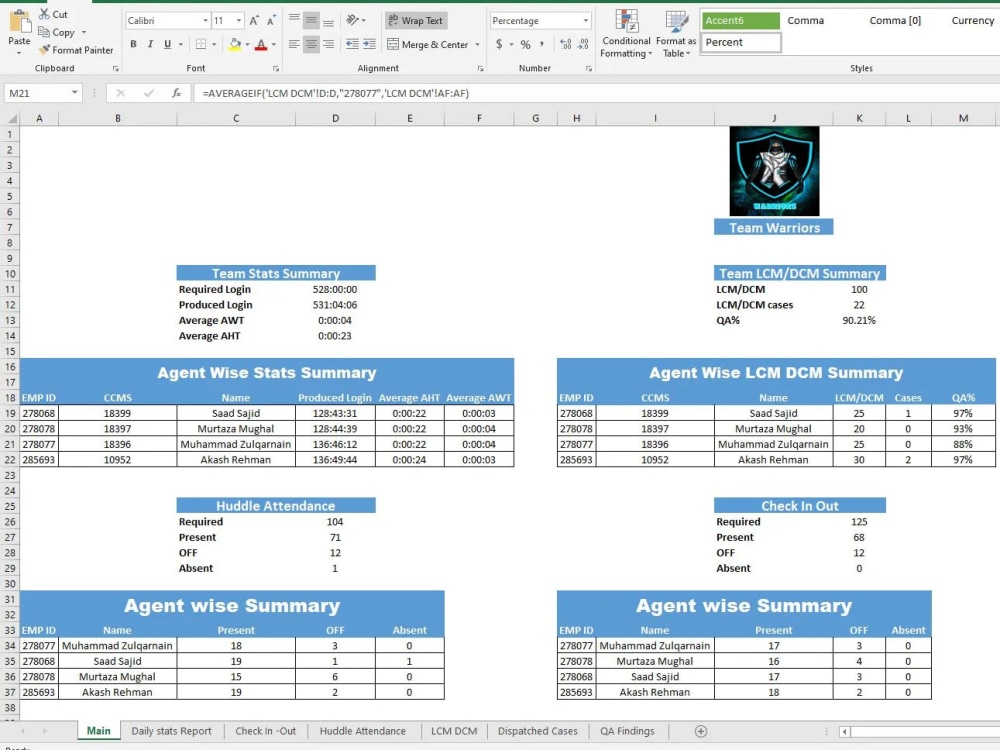This screenshot has width=1000, height=750.
Task: Decrease font size with small A
Action: click(x=271, y=20)
